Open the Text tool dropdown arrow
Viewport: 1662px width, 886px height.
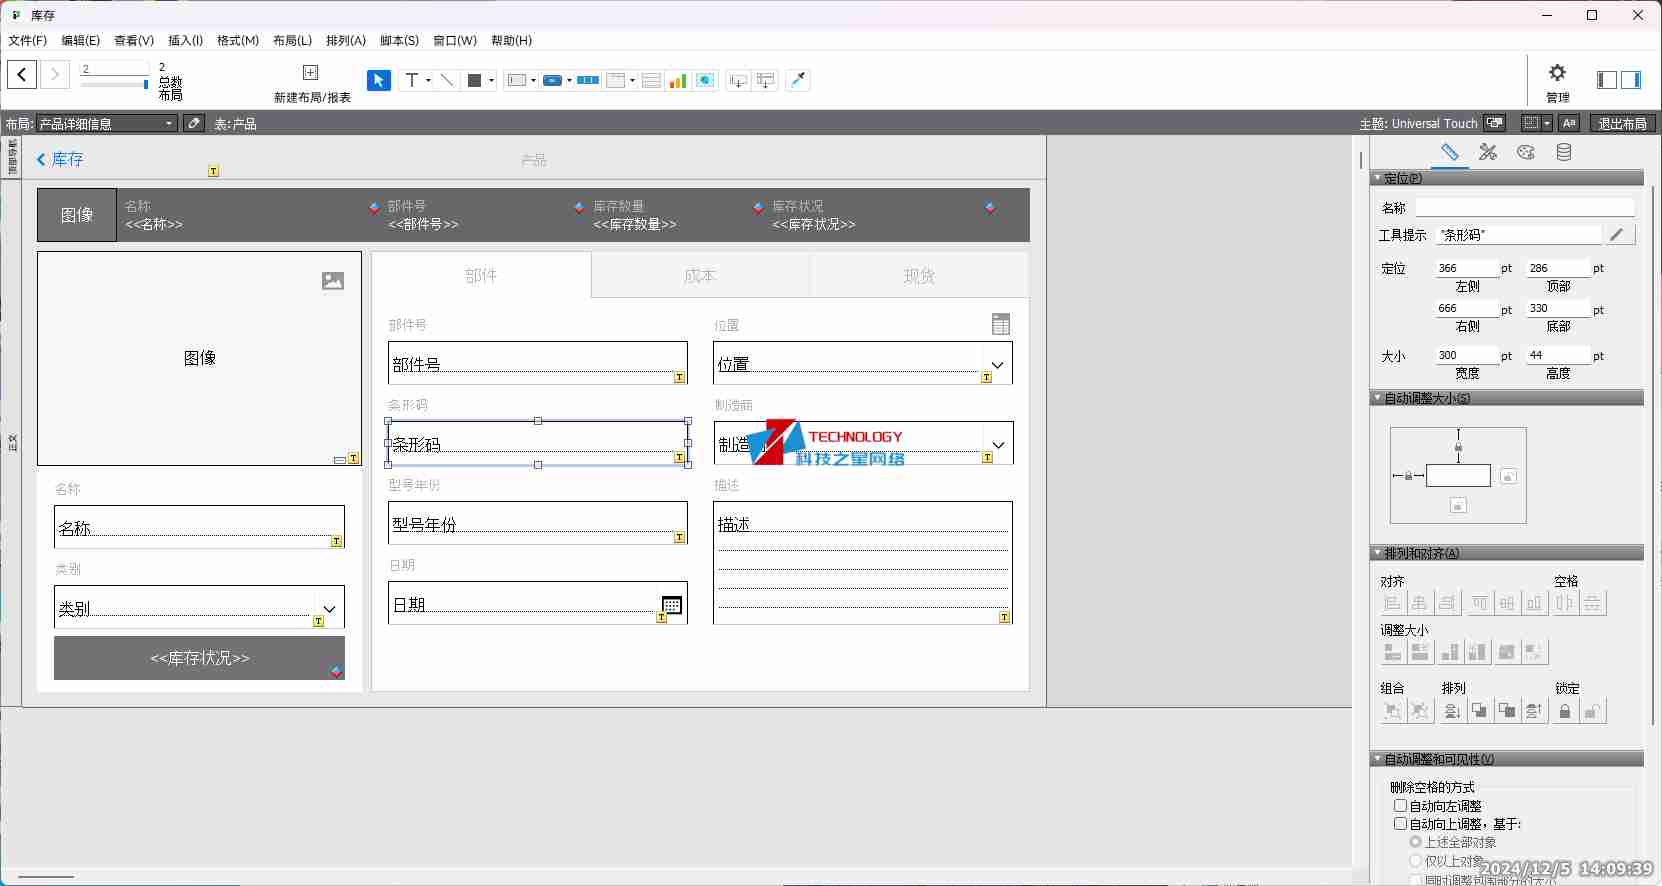point(428,80)
